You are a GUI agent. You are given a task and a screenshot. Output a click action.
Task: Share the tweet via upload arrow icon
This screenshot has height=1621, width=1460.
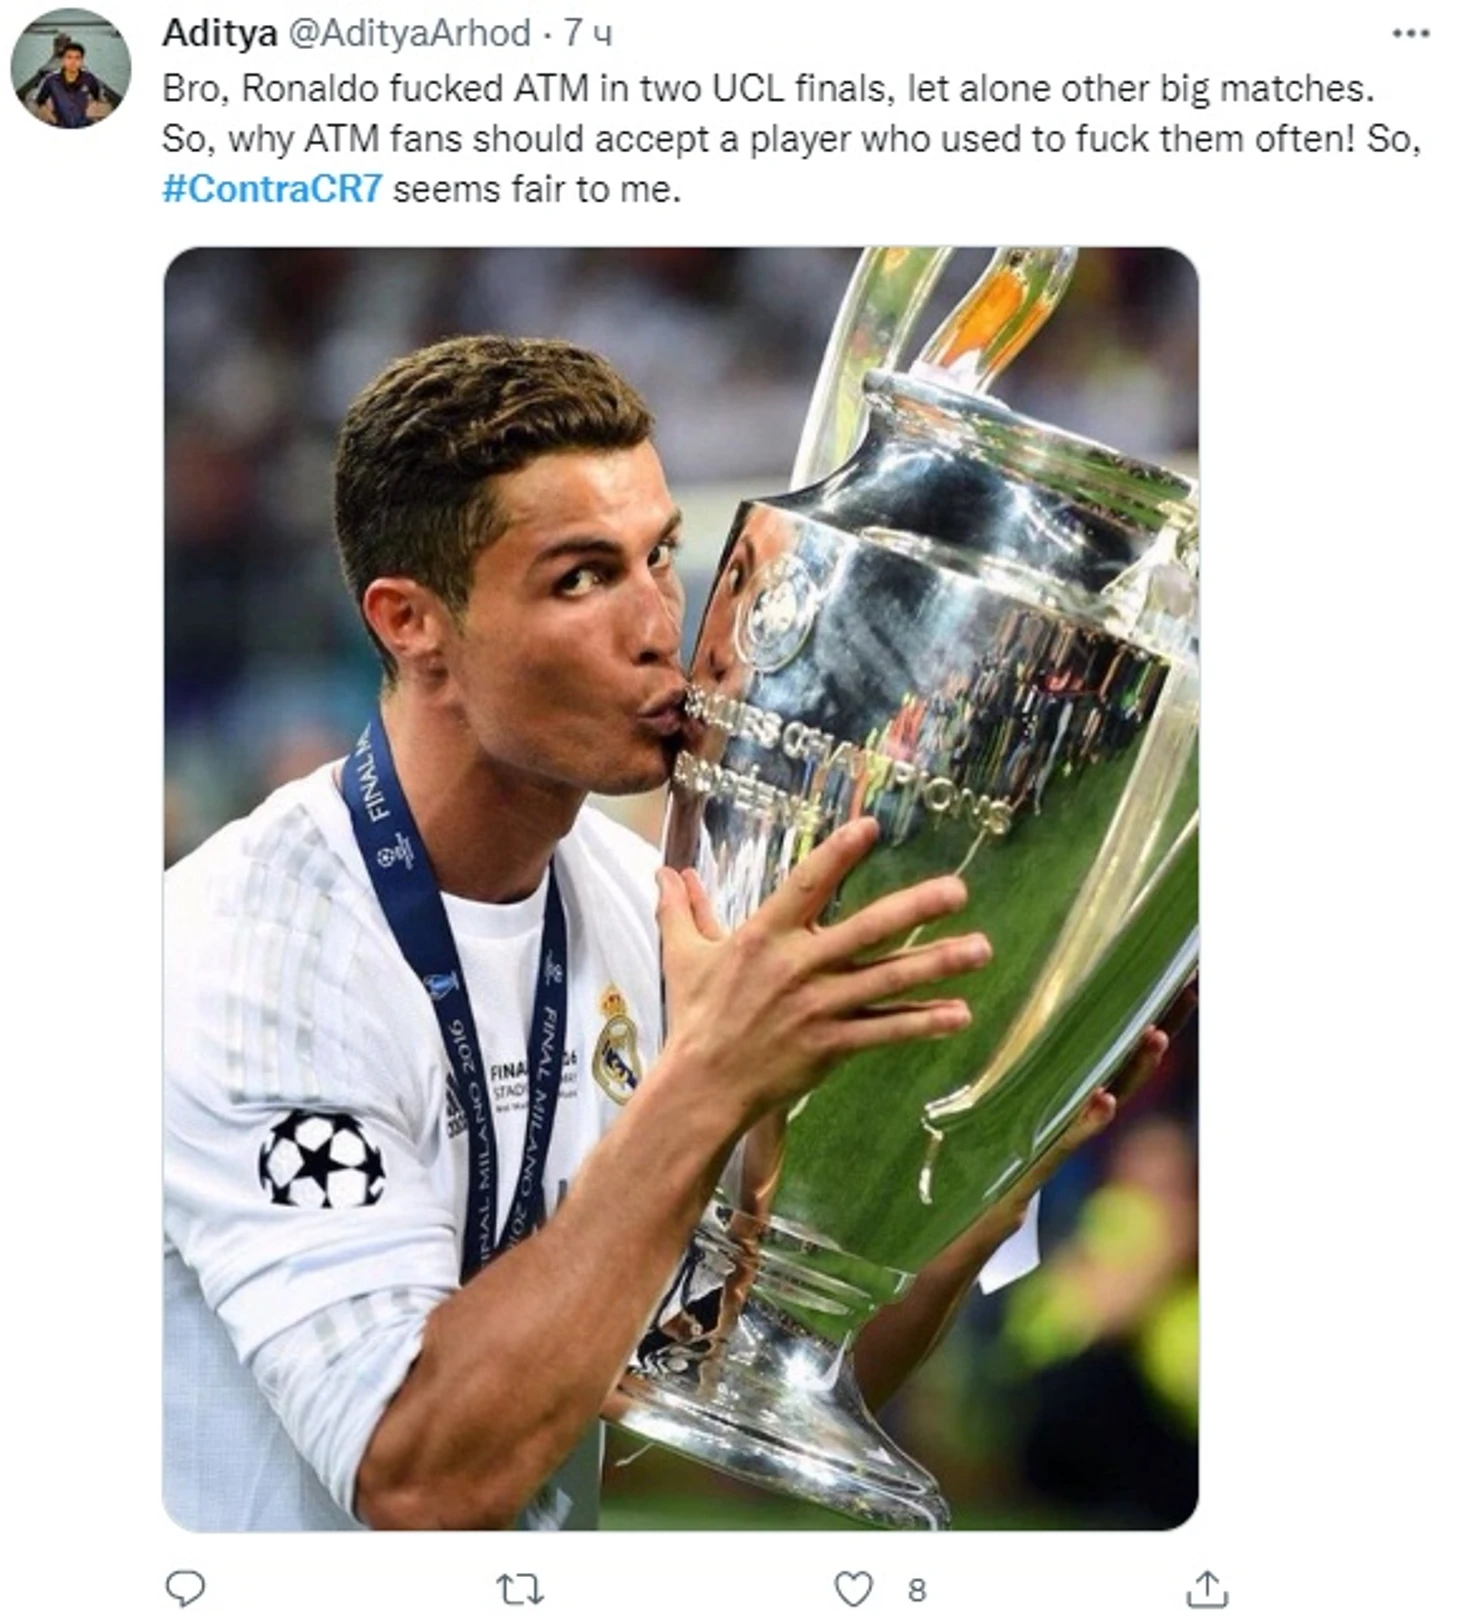coord(1207,1588)
